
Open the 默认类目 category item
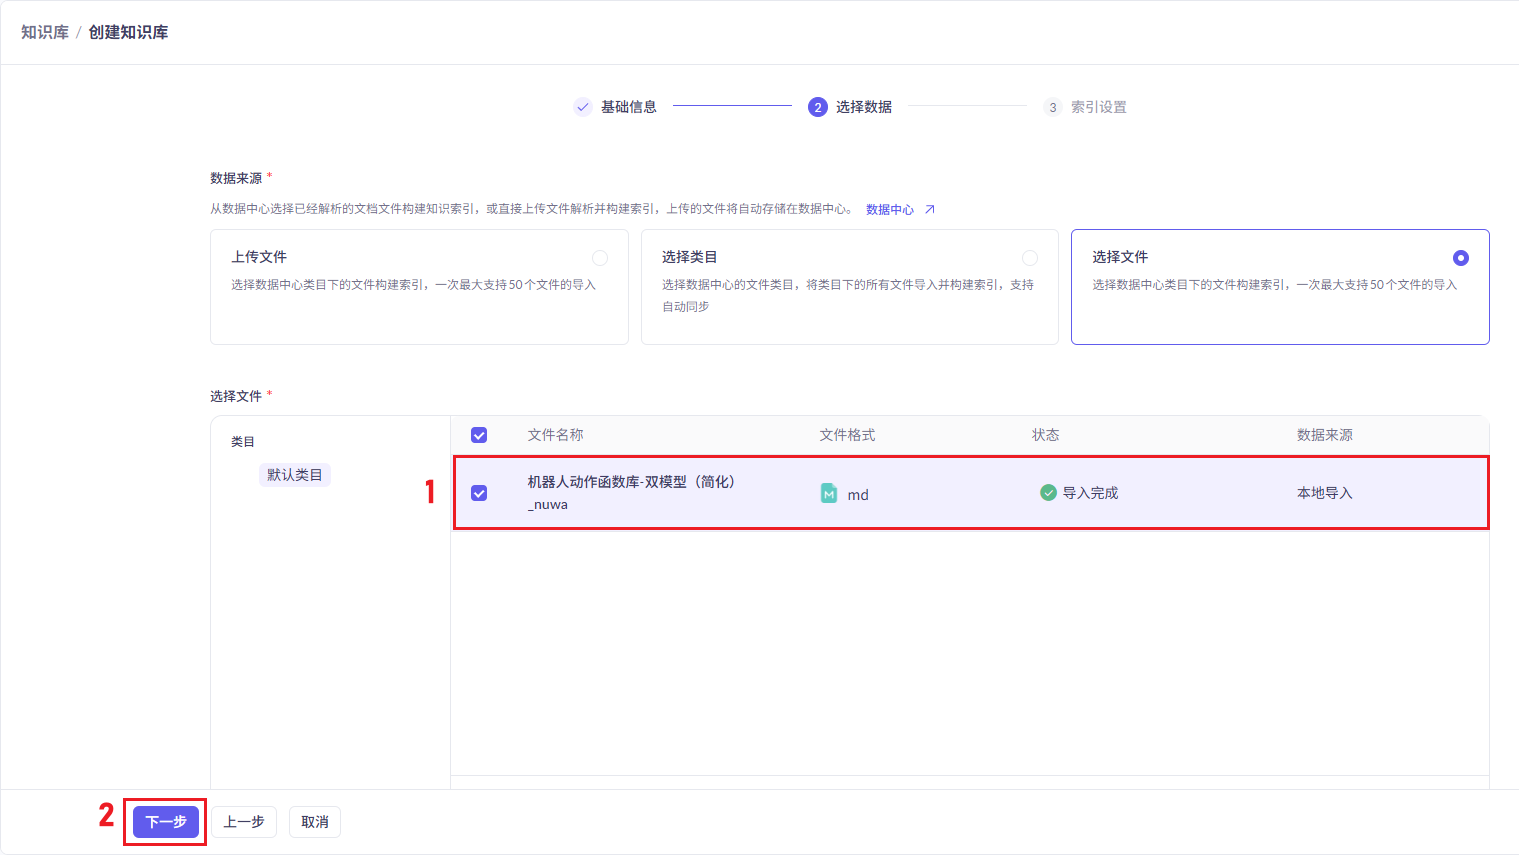[x=294, y=475]
